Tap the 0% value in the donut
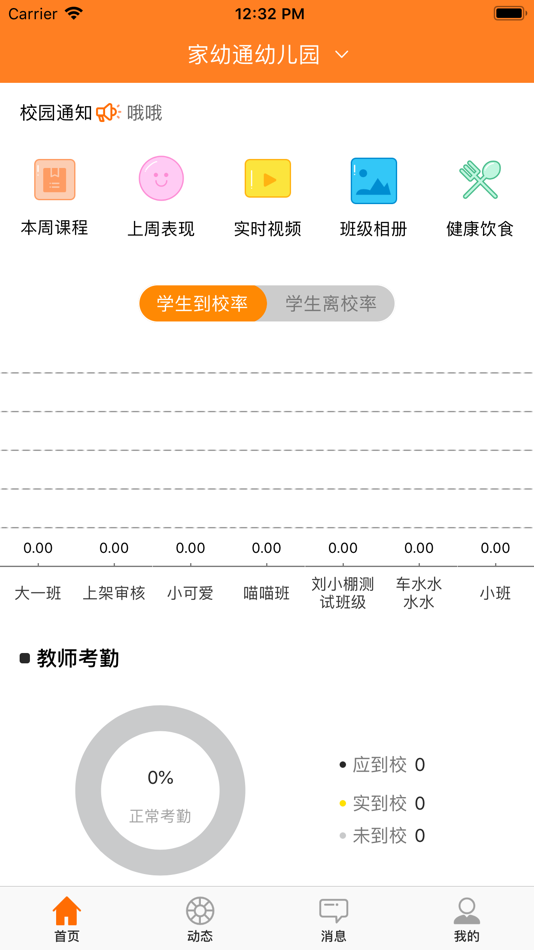This screenshot has width=534, height=950. pyautogui.click(x=161, y=778)
